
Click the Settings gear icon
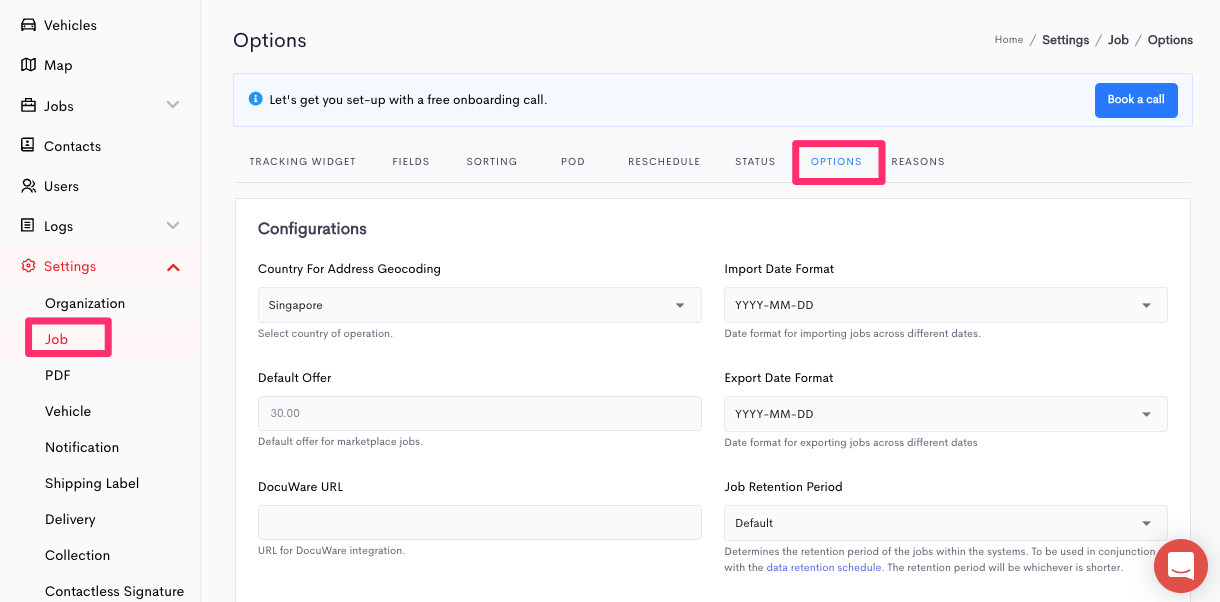tap(28, 266)
